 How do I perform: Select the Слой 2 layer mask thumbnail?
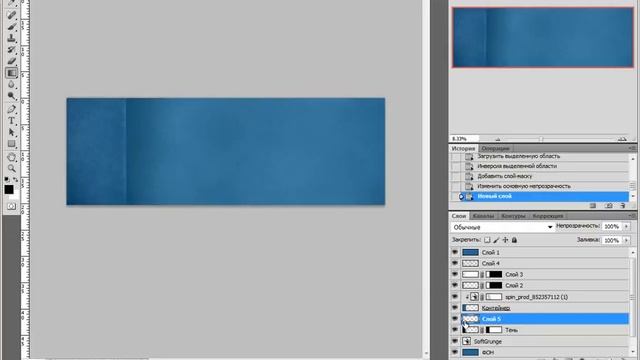[494, 285]
